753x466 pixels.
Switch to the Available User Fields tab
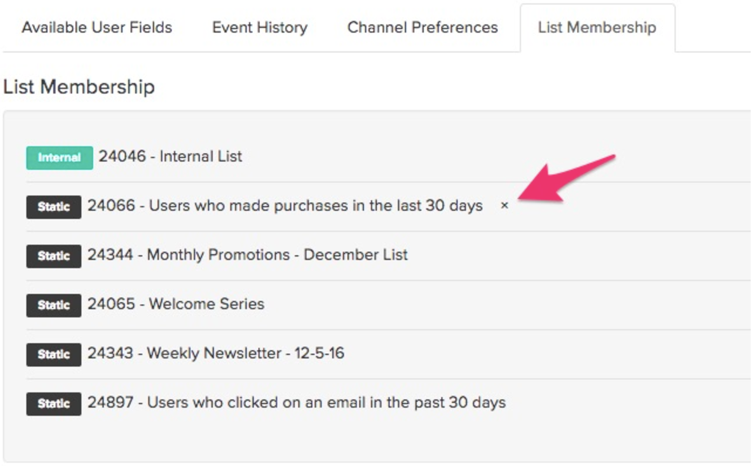point(97,27)
